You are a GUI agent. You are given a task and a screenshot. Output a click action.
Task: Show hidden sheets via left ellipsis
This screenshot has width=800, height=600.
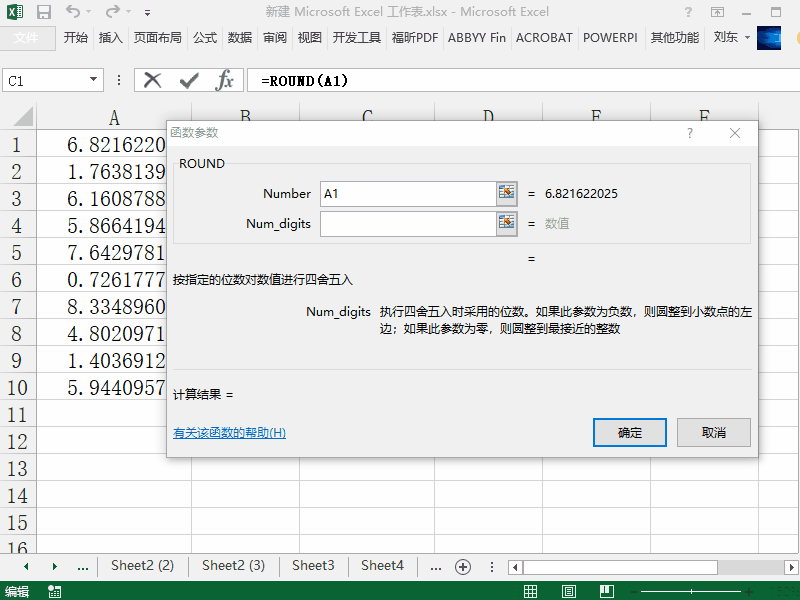pyautogui.click(x=83, y=567)
